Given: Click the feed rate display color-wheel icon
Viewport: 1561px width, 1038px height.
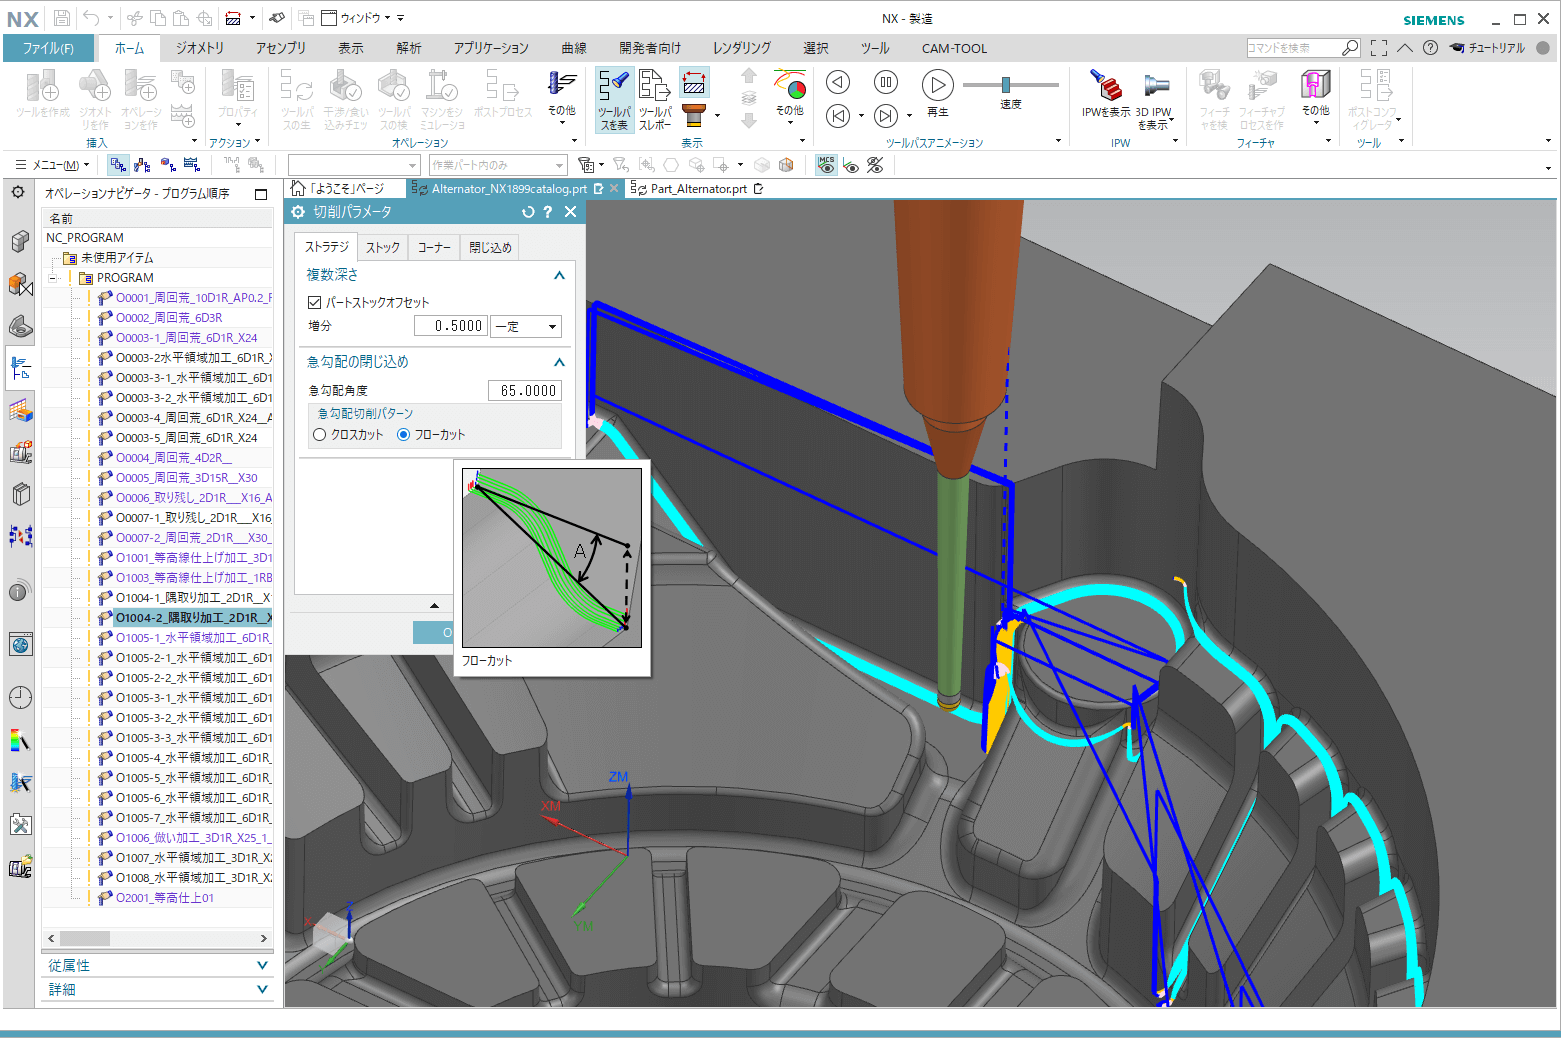Looking at the screenshot, I should (x=790, y=84).
